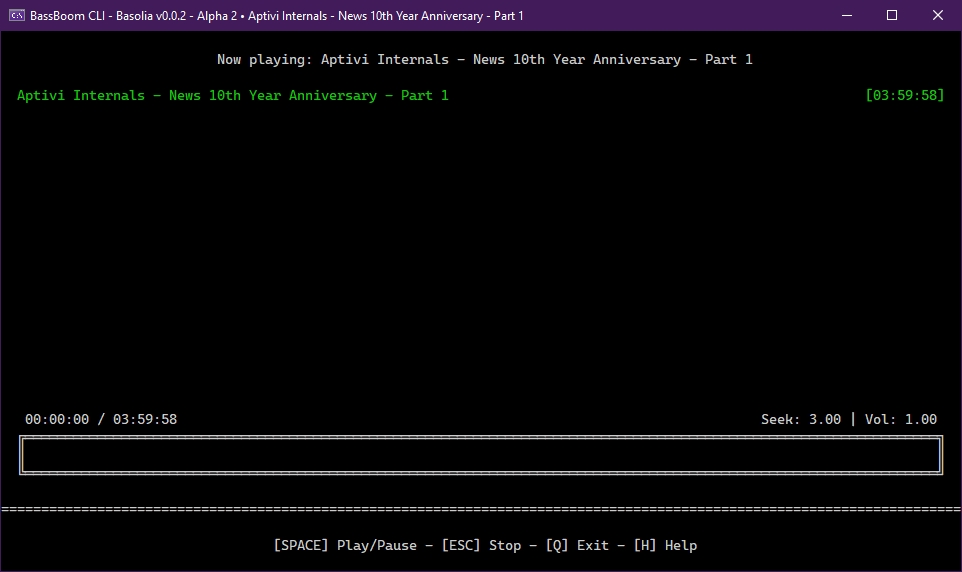This screenshot has height=572, width=962.
Task: Click the total time 03:59:58 beside elapsed time
Action: (145, 419)
